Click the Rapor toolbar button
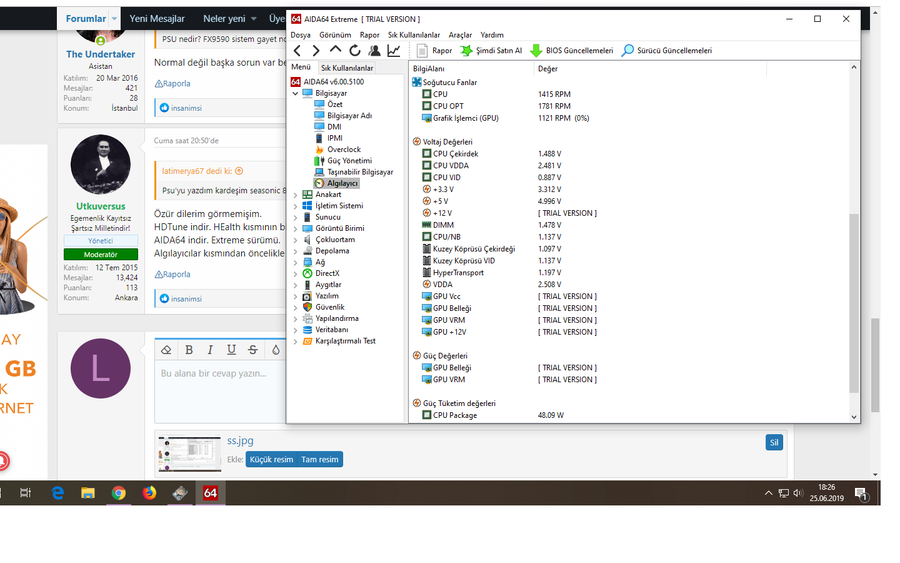Image resolution: width=900 pixels, height=563 pixels. click(435, 51)
